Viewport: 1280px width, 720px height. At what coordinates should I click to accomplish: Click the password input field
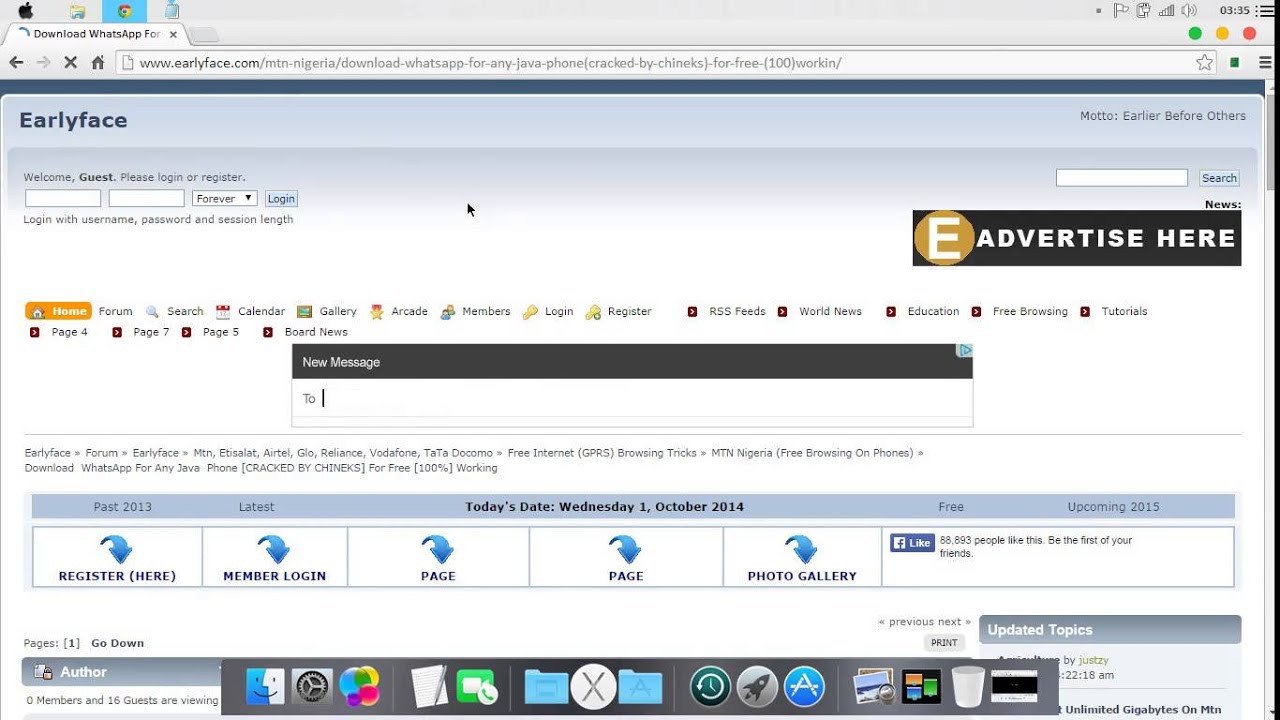coord(146,198)
